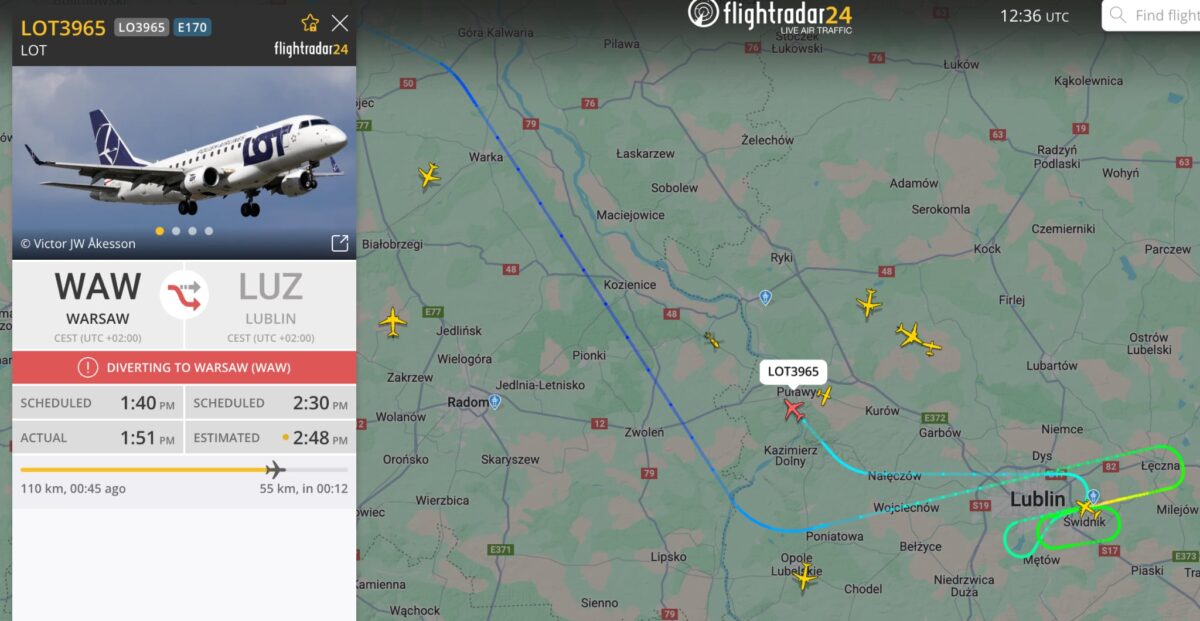
Task: Close the LOT3965 flight details panel
Action: [x=340, y=22]
